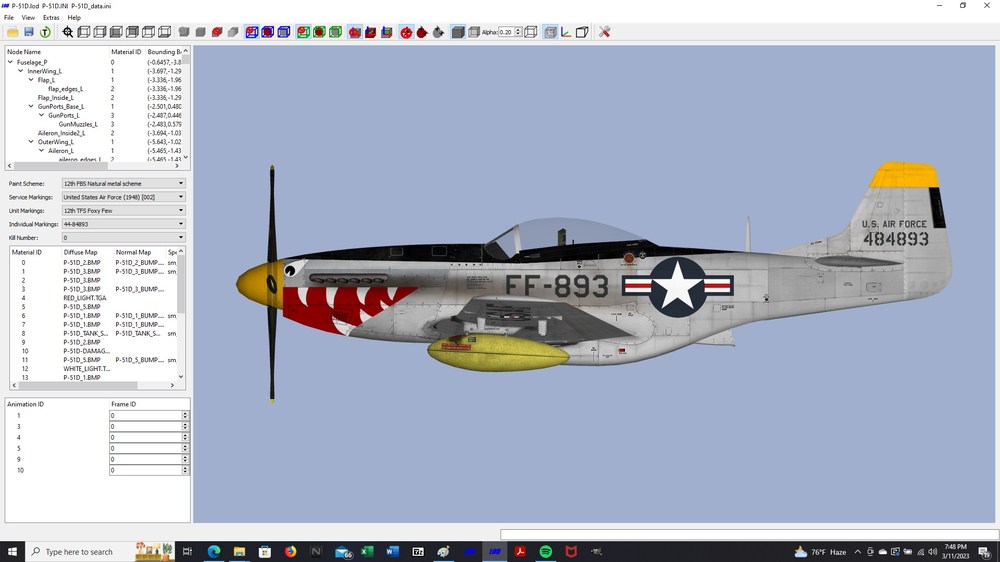Click the black outlined box icon

pyautogui.click(x=582, y=32)
